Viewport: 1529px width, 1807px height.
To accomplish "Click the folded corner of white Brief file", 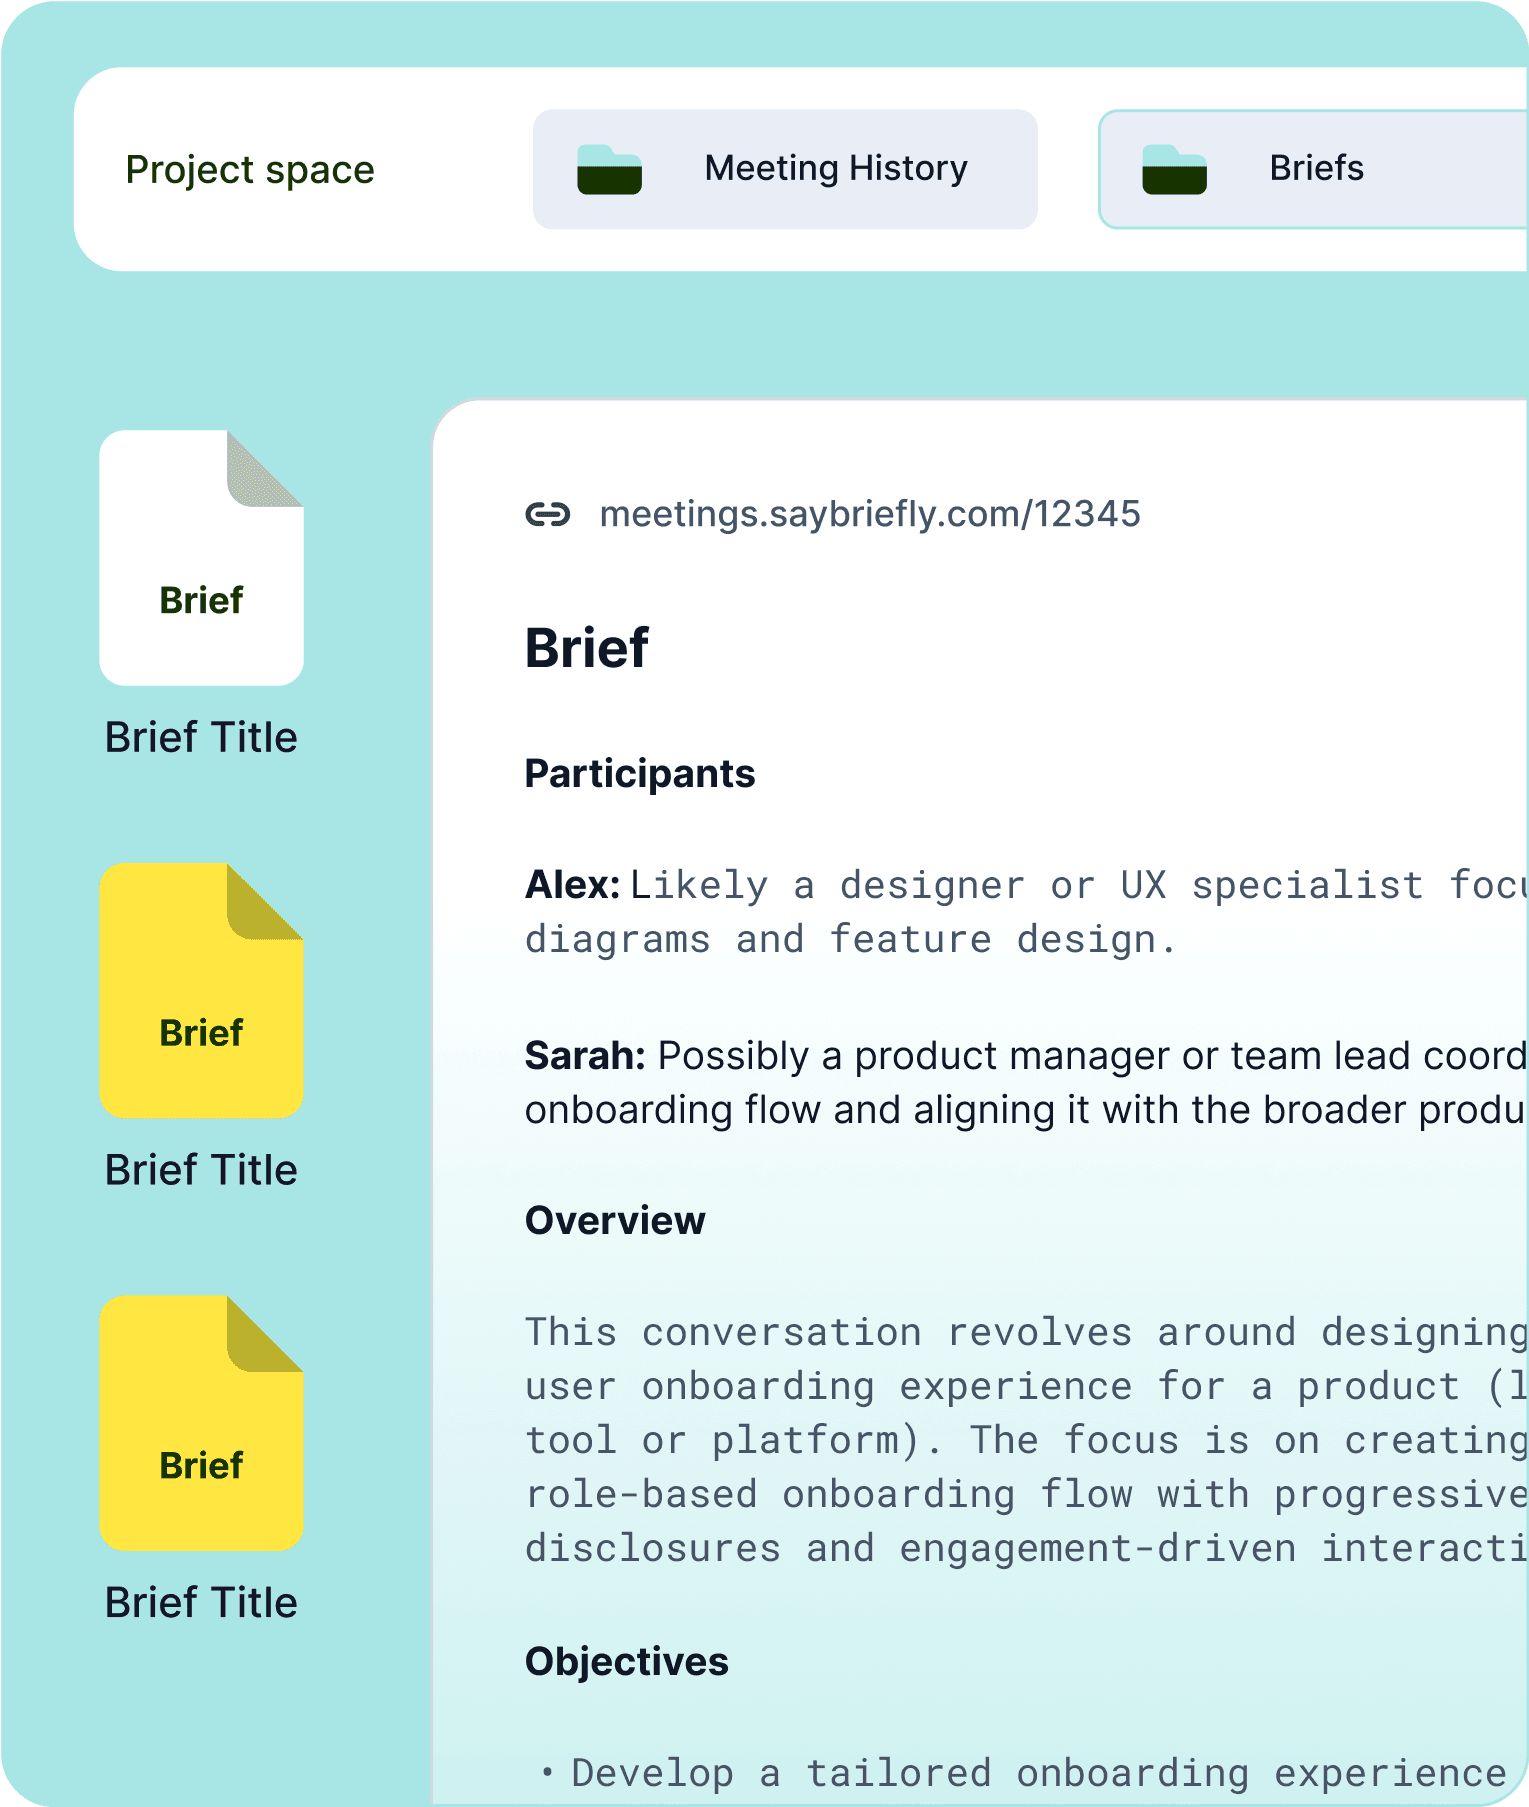I will 264,468.
